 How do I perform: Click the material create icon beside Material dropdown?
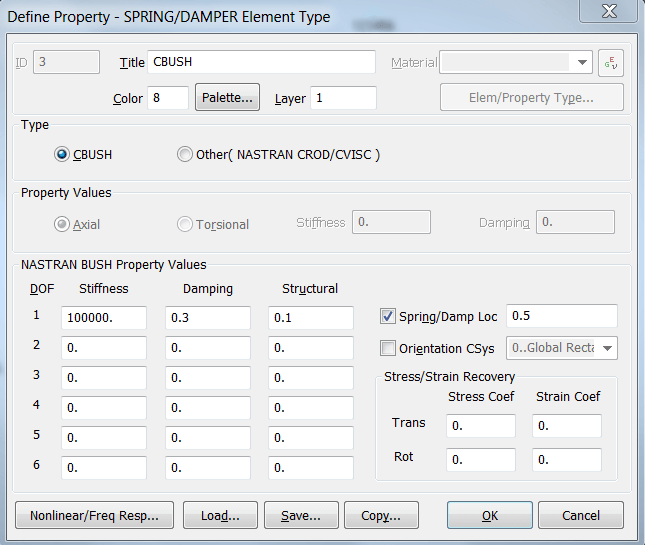point(611,63)
